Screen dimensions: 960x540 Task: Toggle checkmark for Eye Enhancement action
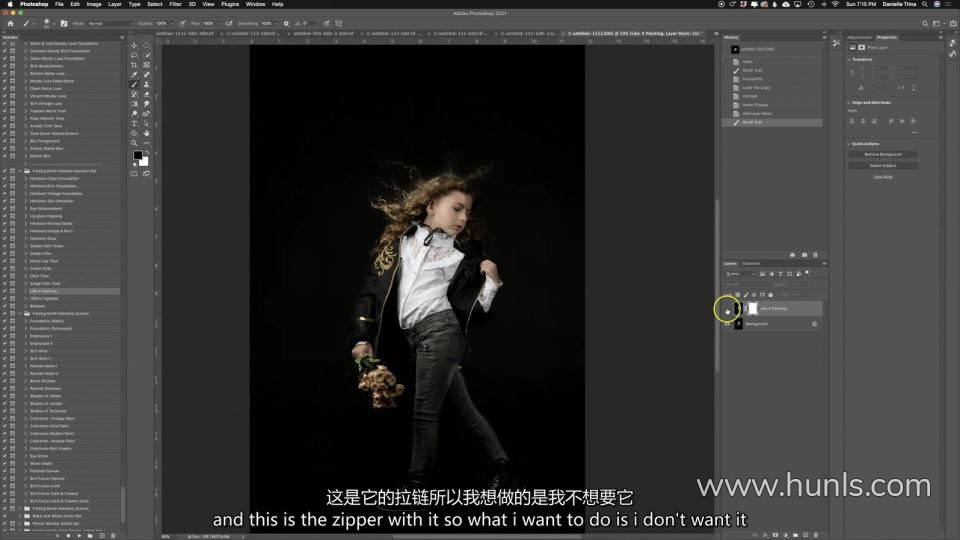tap(4, 208)
